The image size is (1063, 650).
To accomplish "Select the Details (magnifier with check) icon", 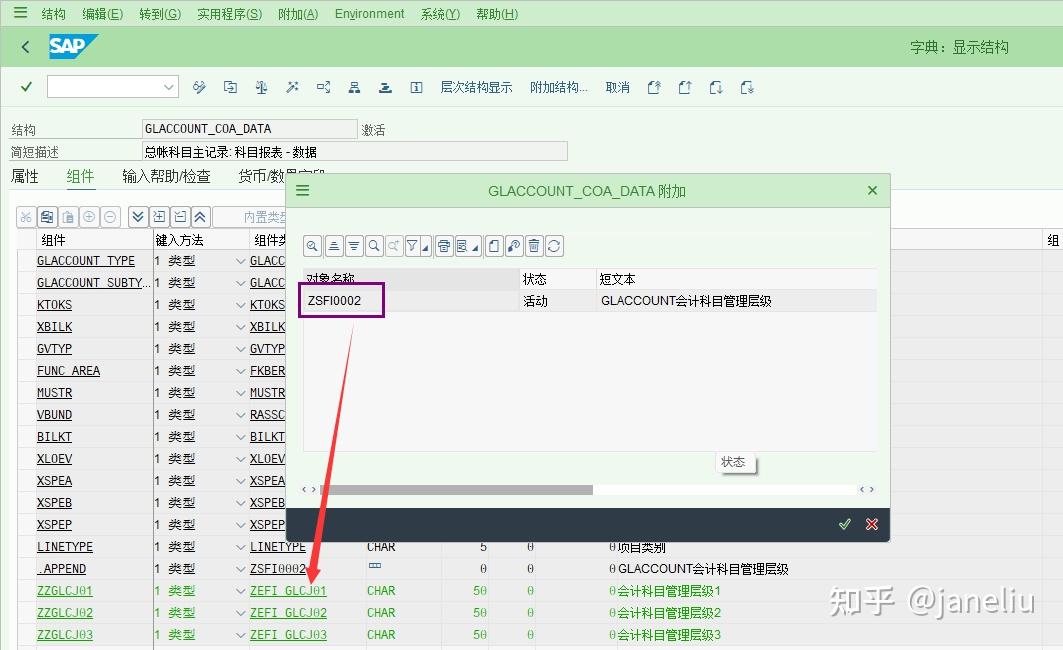I will pyautogui.click(x=312, y=245).
